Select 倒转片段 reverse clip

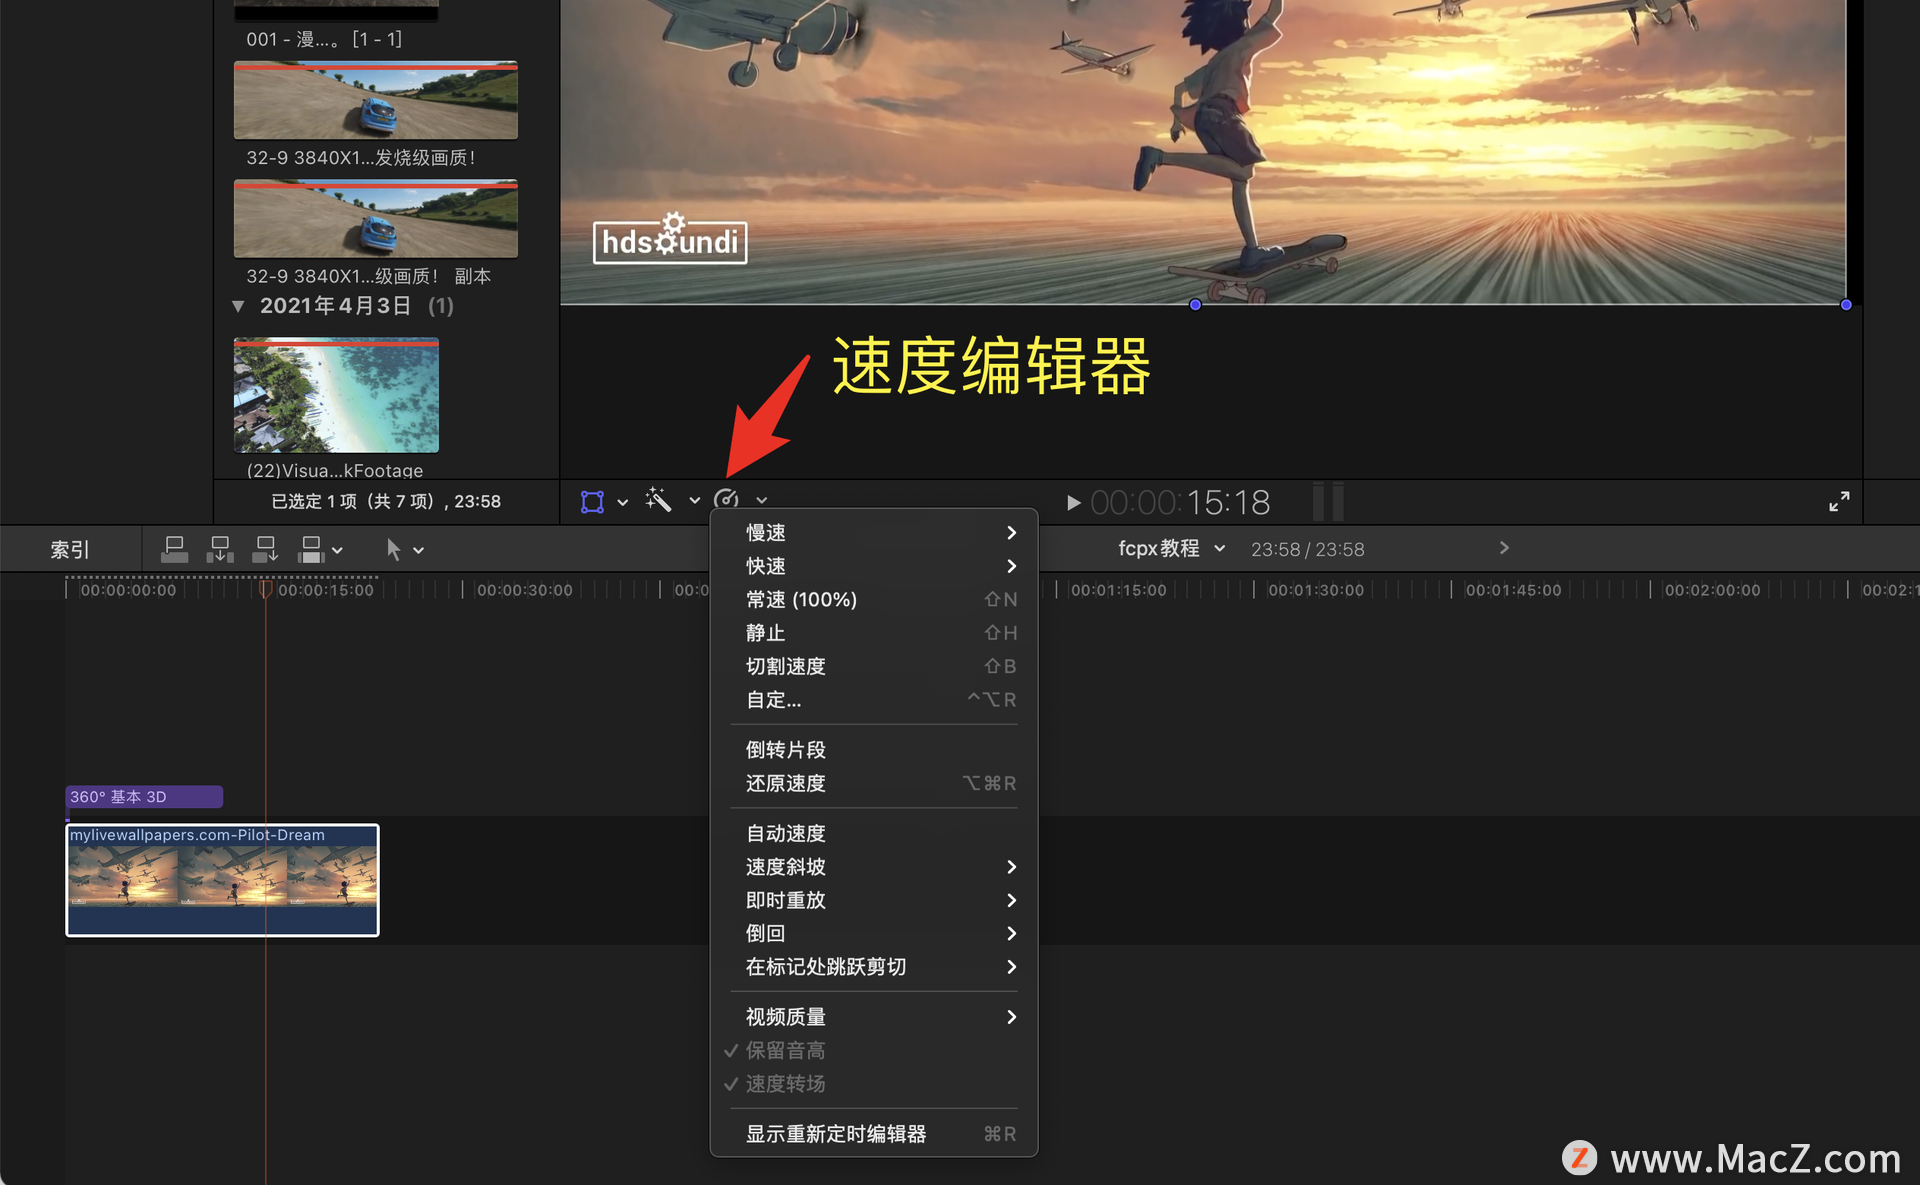874,750
